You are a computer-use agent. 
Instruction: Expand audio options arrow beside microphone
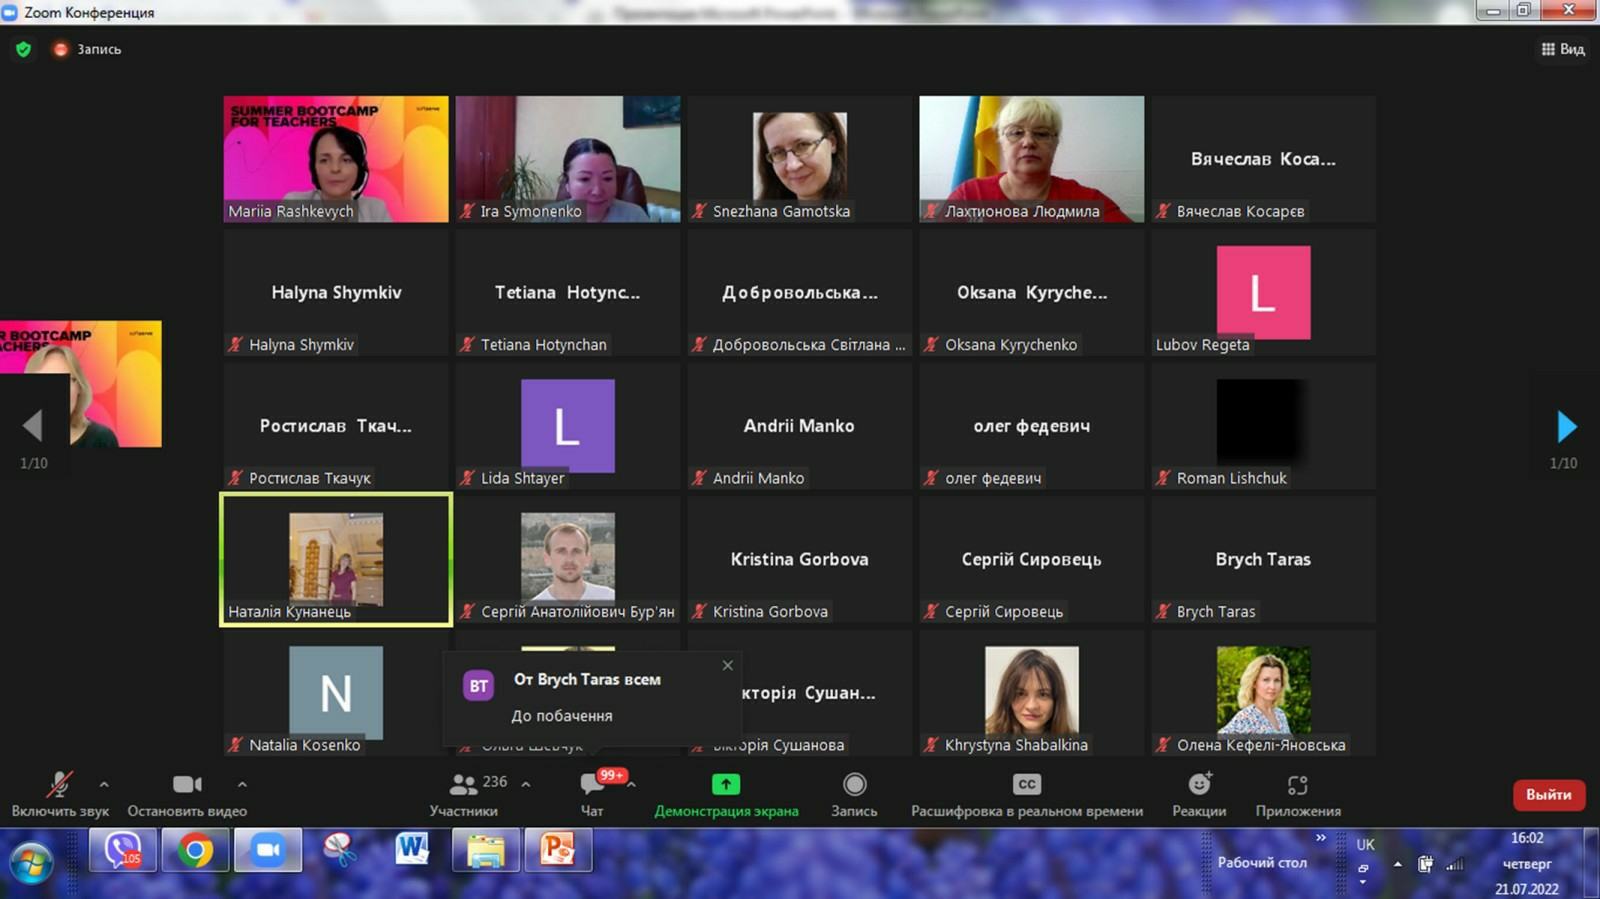click(x=104, y=785)
